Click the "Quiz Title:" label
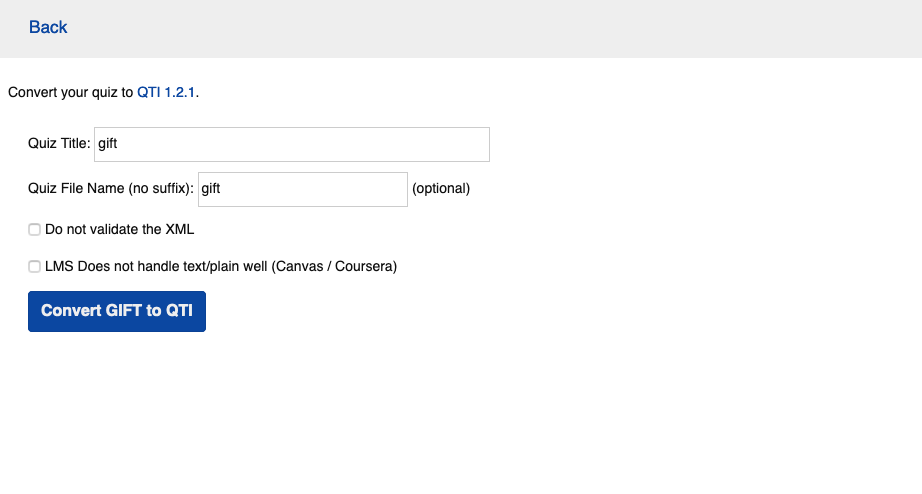922x494 pixels. click(59, 144)
